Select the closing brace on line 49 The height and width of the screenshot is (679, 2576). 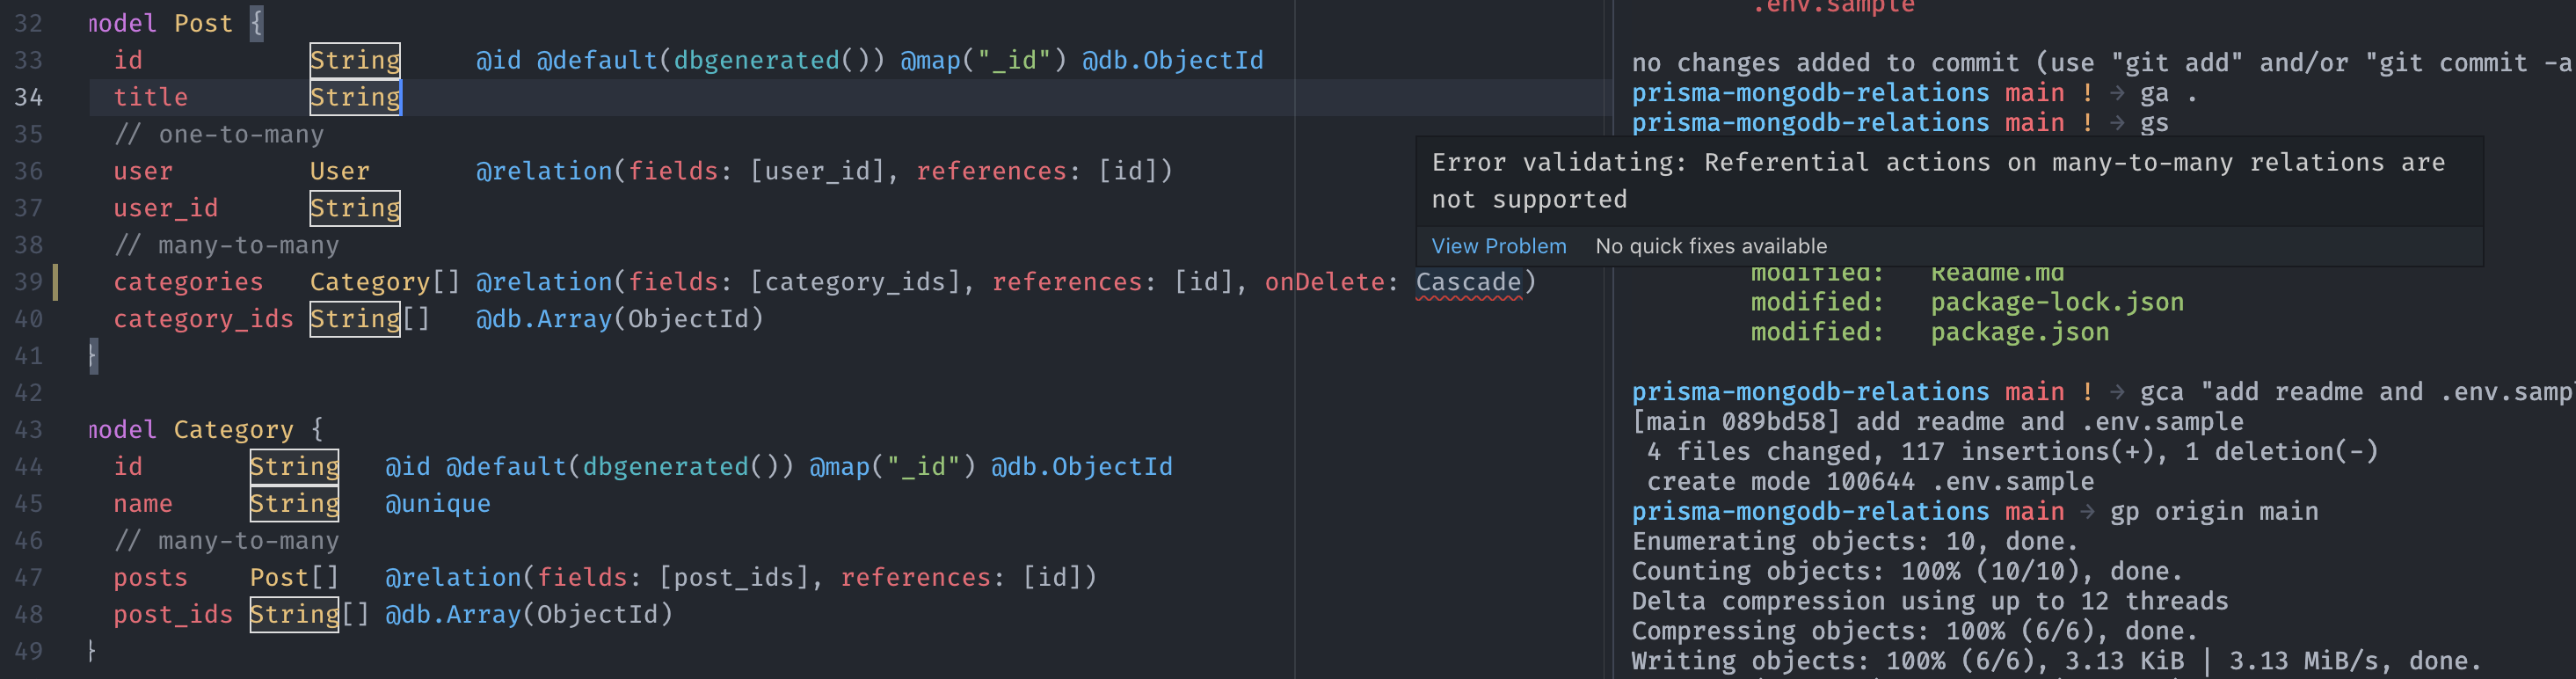[x=90, y=651]
